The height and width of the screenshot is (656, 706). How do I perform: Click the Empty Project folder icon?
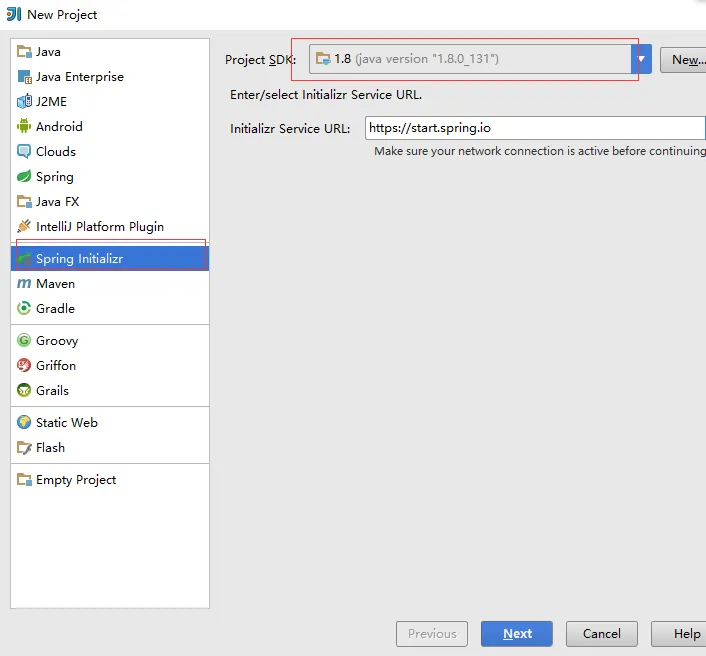[x=24, y=480]
